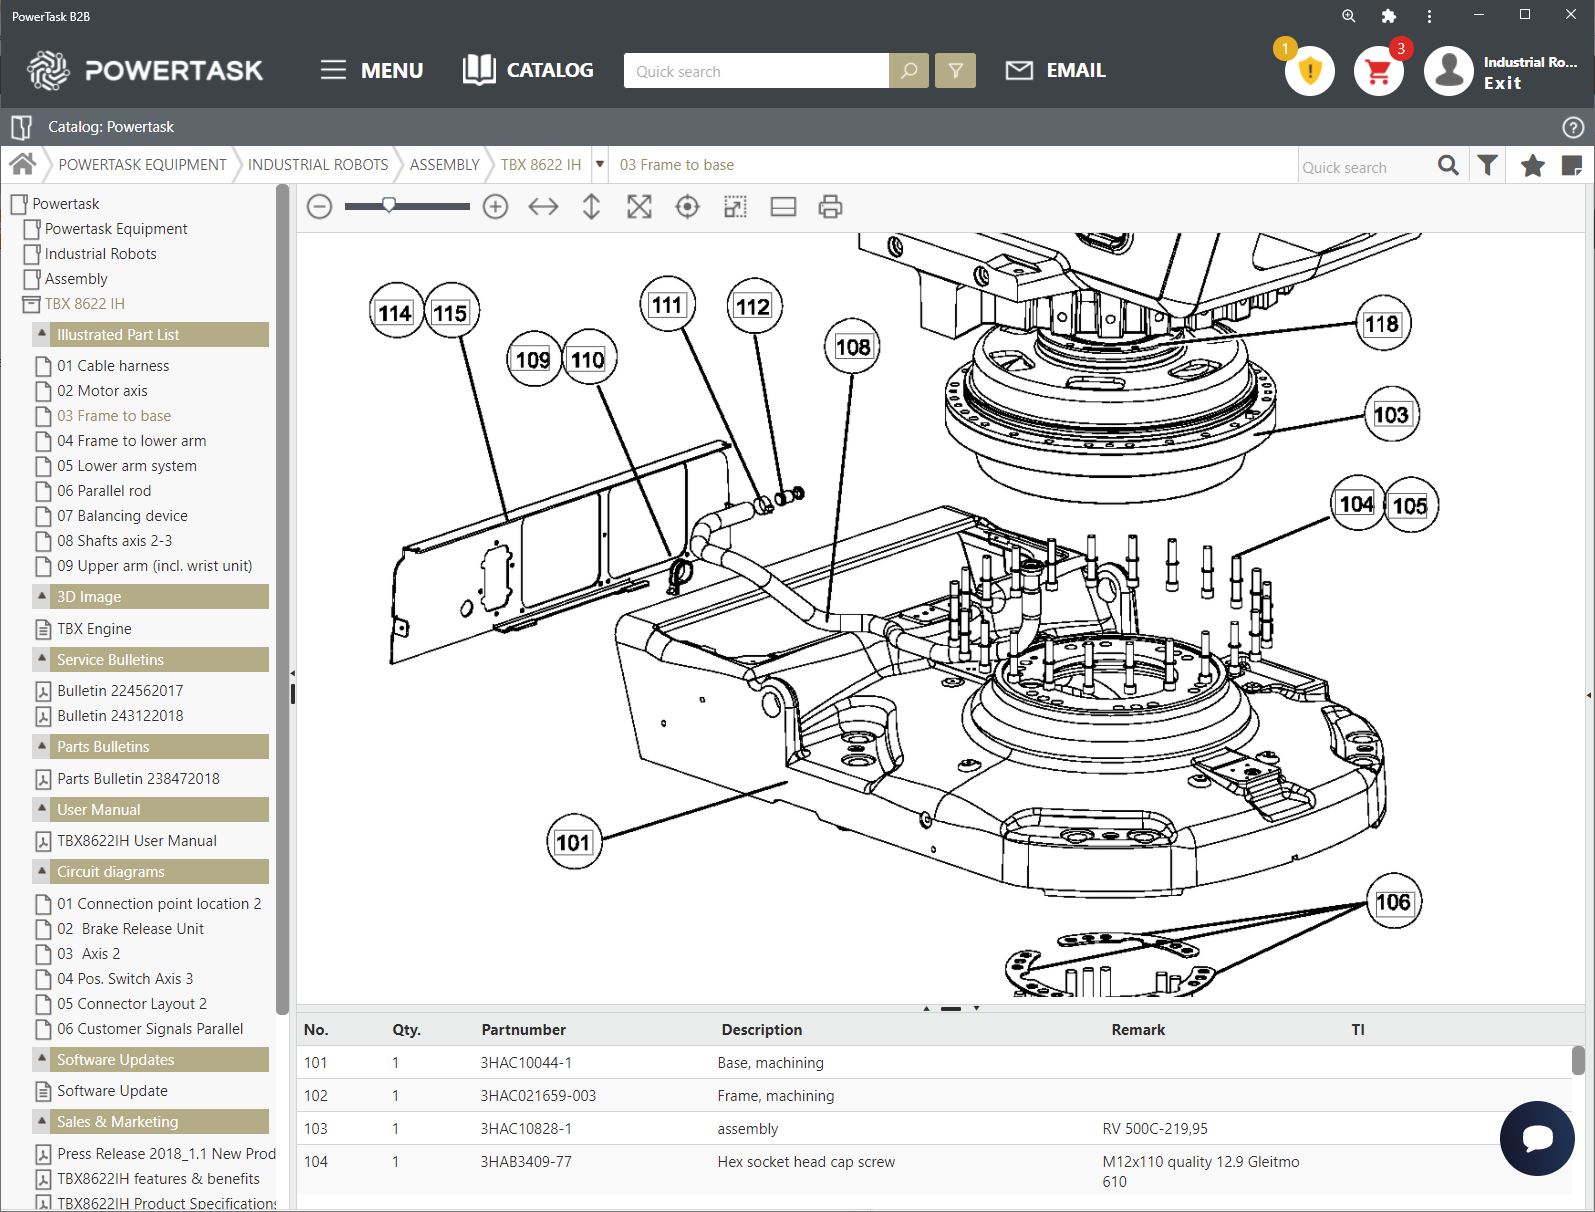Open the live chat bubble
1595x1212 pixels.
click(x=1537, y=1138)
